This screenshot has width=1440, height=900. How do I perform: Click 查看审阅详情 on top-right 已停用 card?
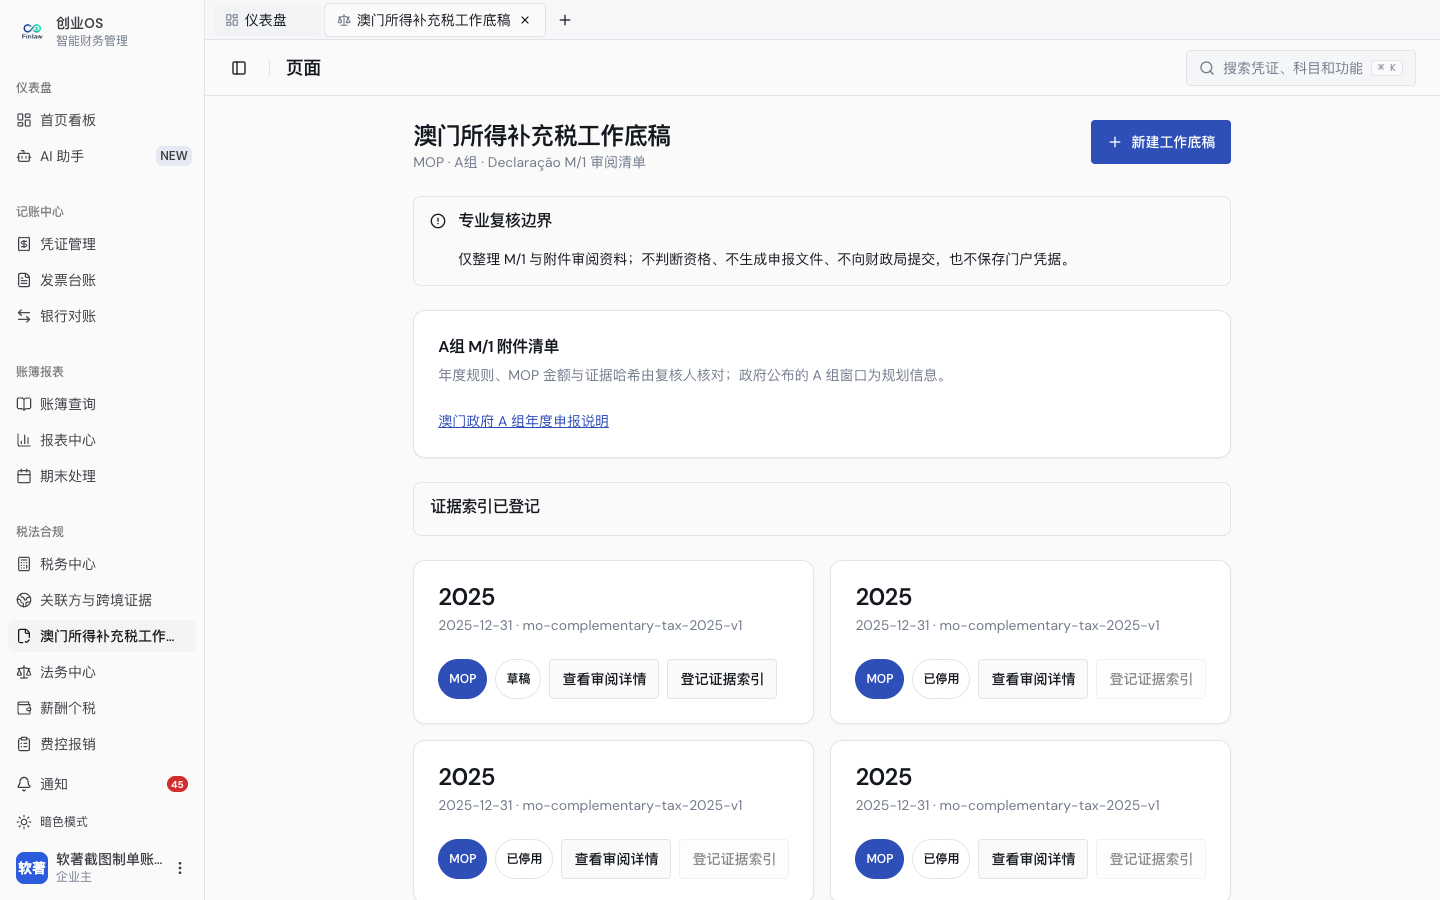[x=1033, y=679]
